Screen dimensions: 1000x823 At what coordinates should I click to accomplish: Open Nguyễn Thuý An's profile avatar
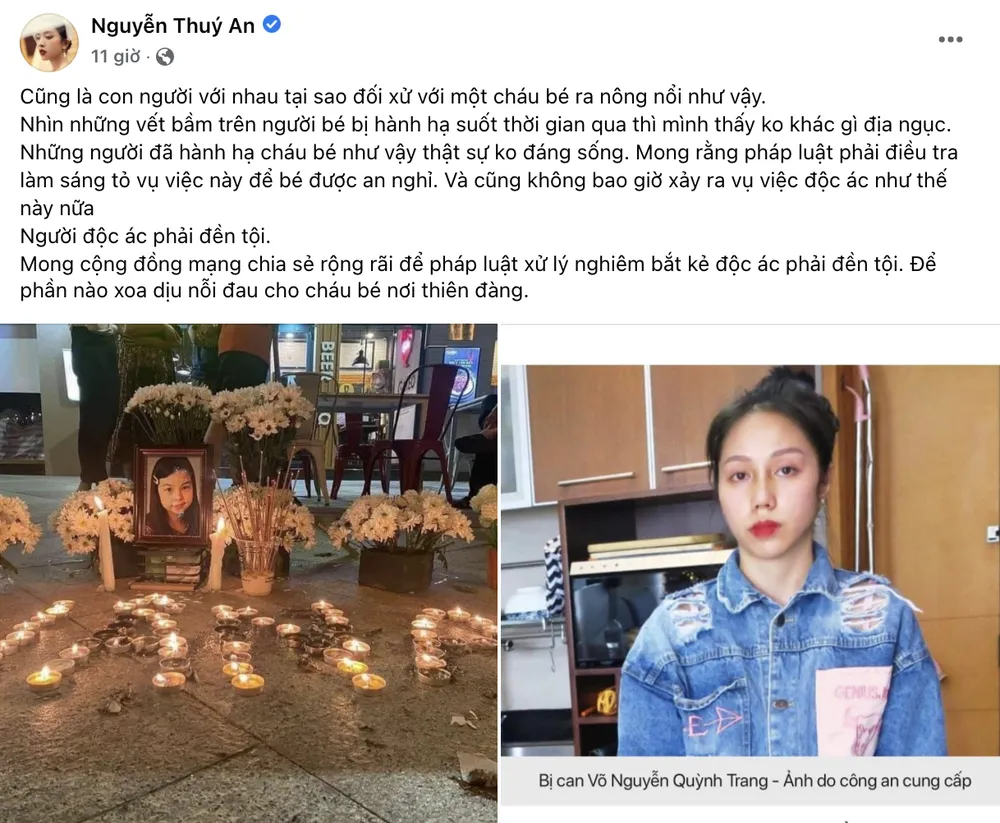point(50,41)
